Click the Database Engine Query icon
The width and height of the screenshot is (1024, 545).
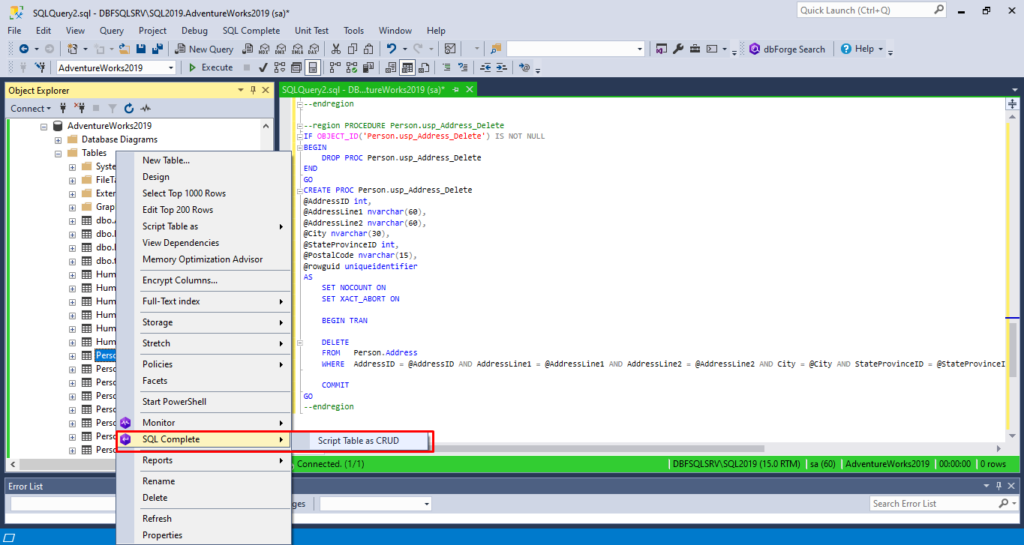pyautogui.click(x=248, y=49)
